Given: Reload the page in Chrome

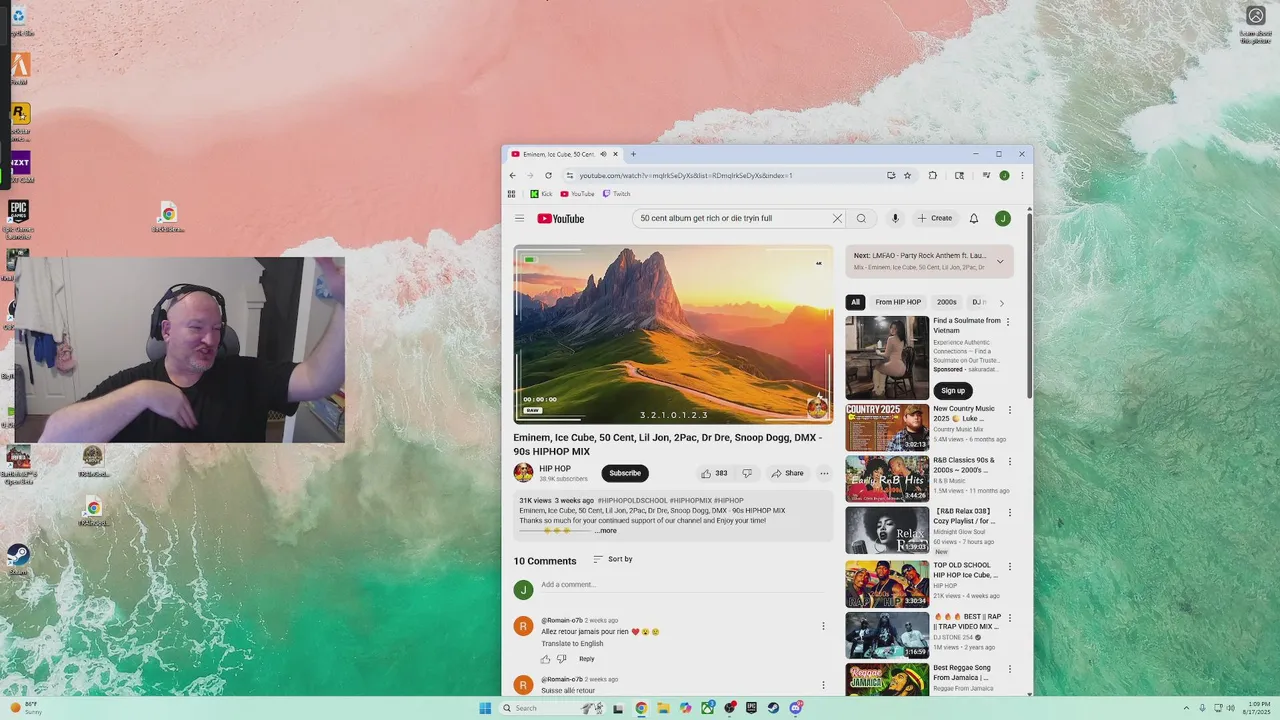Looking at the screenshot, I should click(x=548, y=175).
